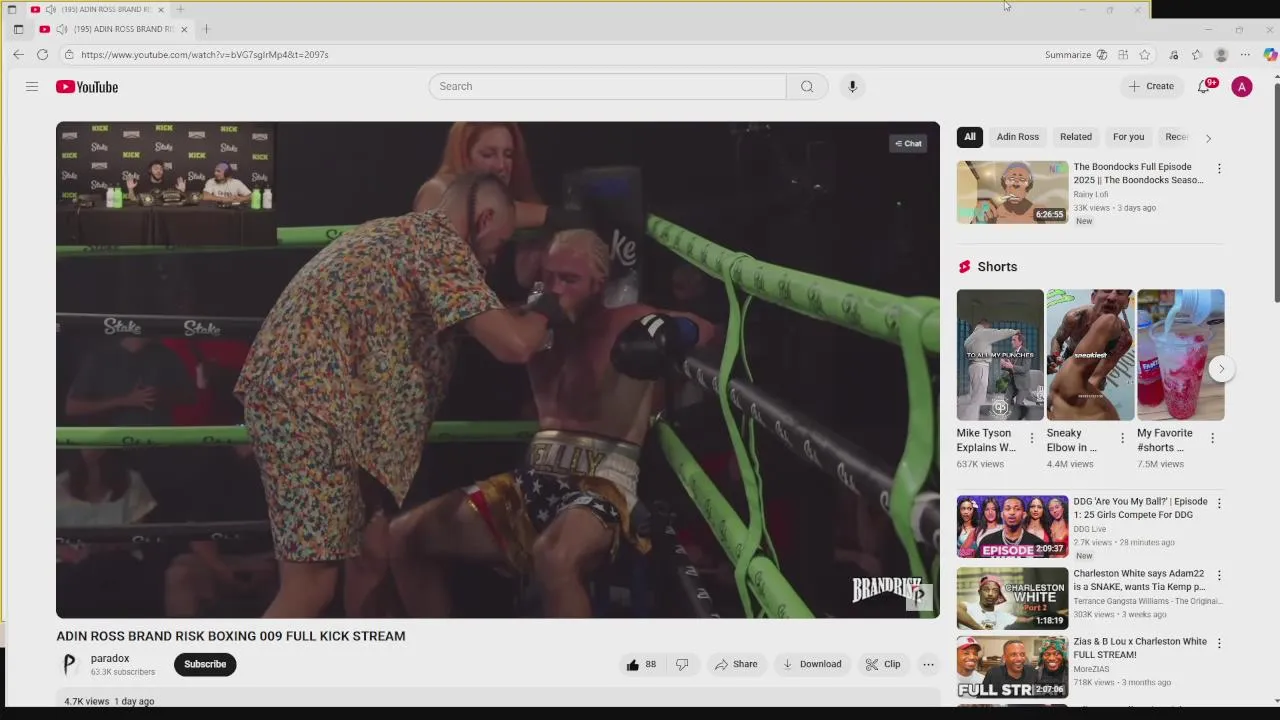
Task: Open tab actions menu in front window
Action: click(18, 29)
